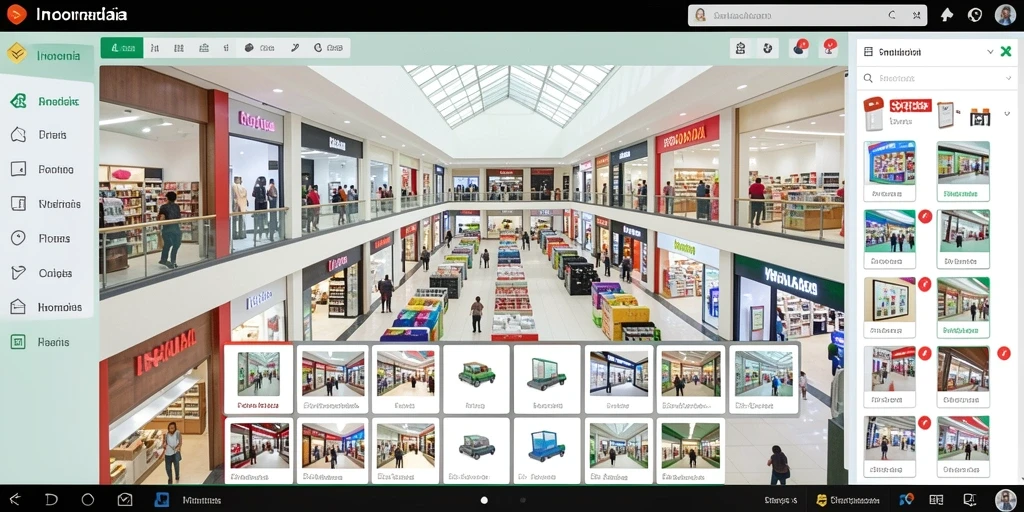Click the green X icon in the right panel header
This screenshot has width=1024, height=512.
click(x=1006, y=51)
